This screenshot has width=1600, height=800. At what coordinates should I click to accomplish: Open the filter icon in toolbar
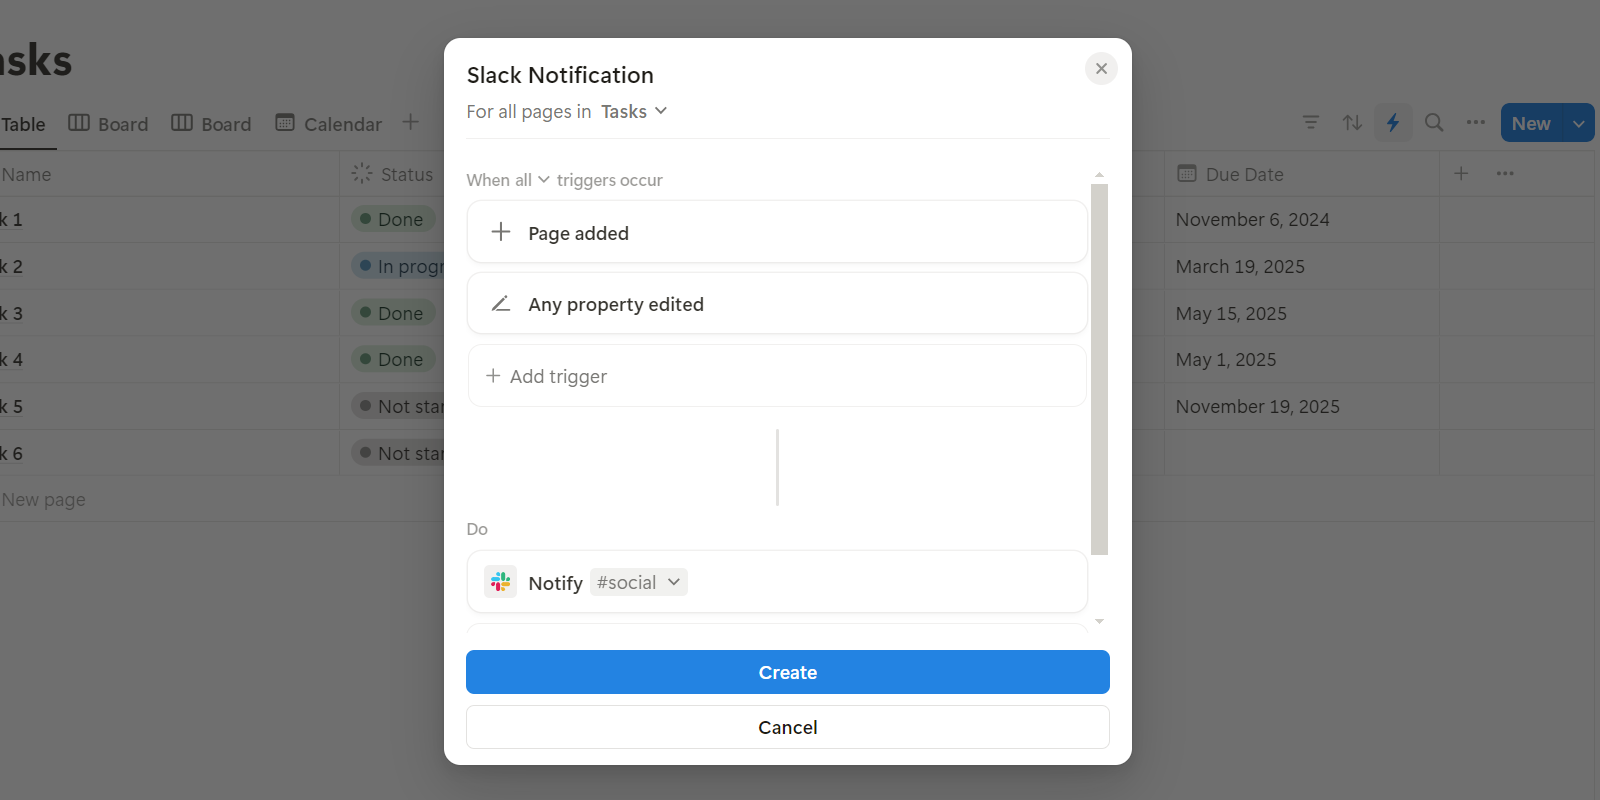(1311, 123)
